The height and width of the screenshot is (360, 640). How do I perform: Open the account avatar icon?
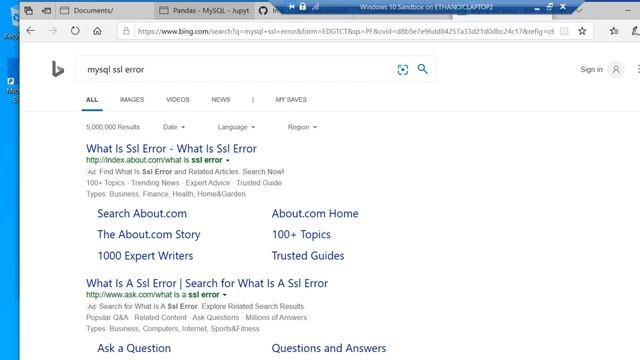pos(616,70)
